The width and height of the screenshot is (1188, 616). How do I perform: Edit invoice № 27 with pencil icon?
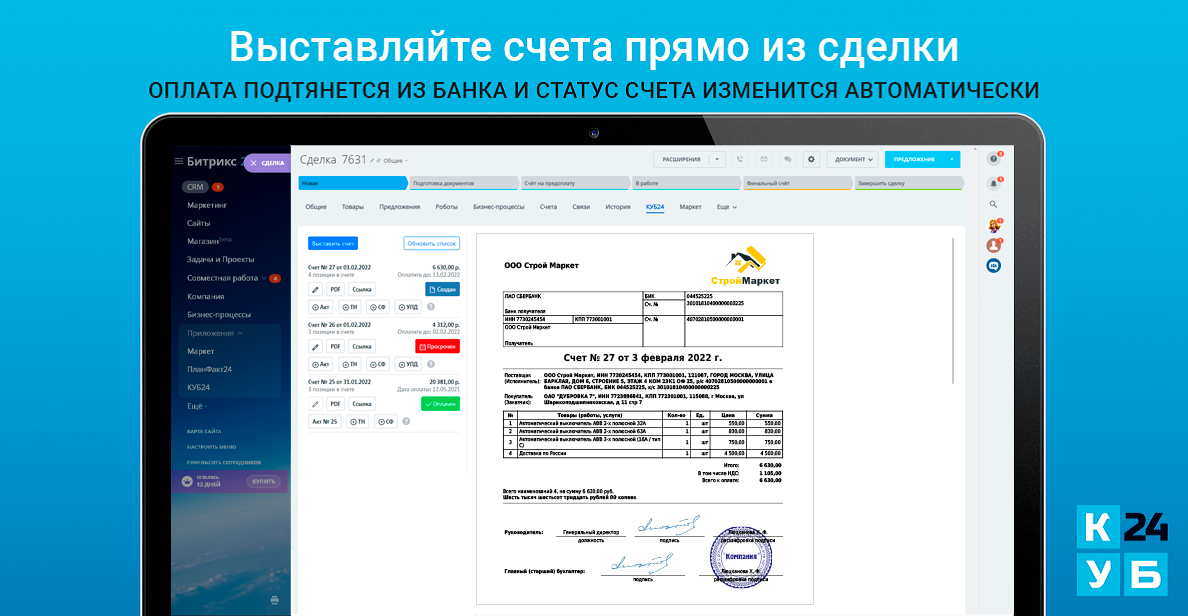click(315, 289)
